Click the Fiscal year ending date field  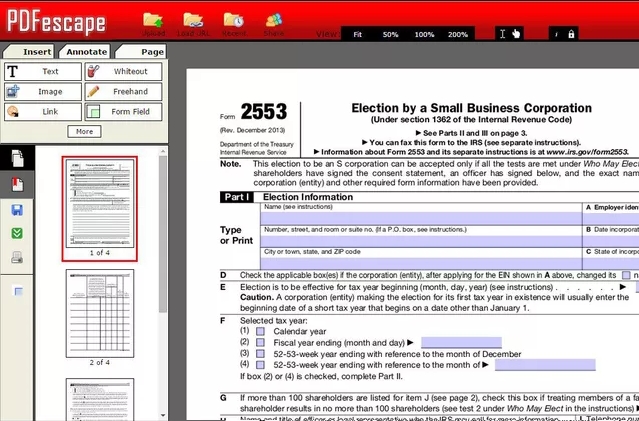(x=461, y=343)
